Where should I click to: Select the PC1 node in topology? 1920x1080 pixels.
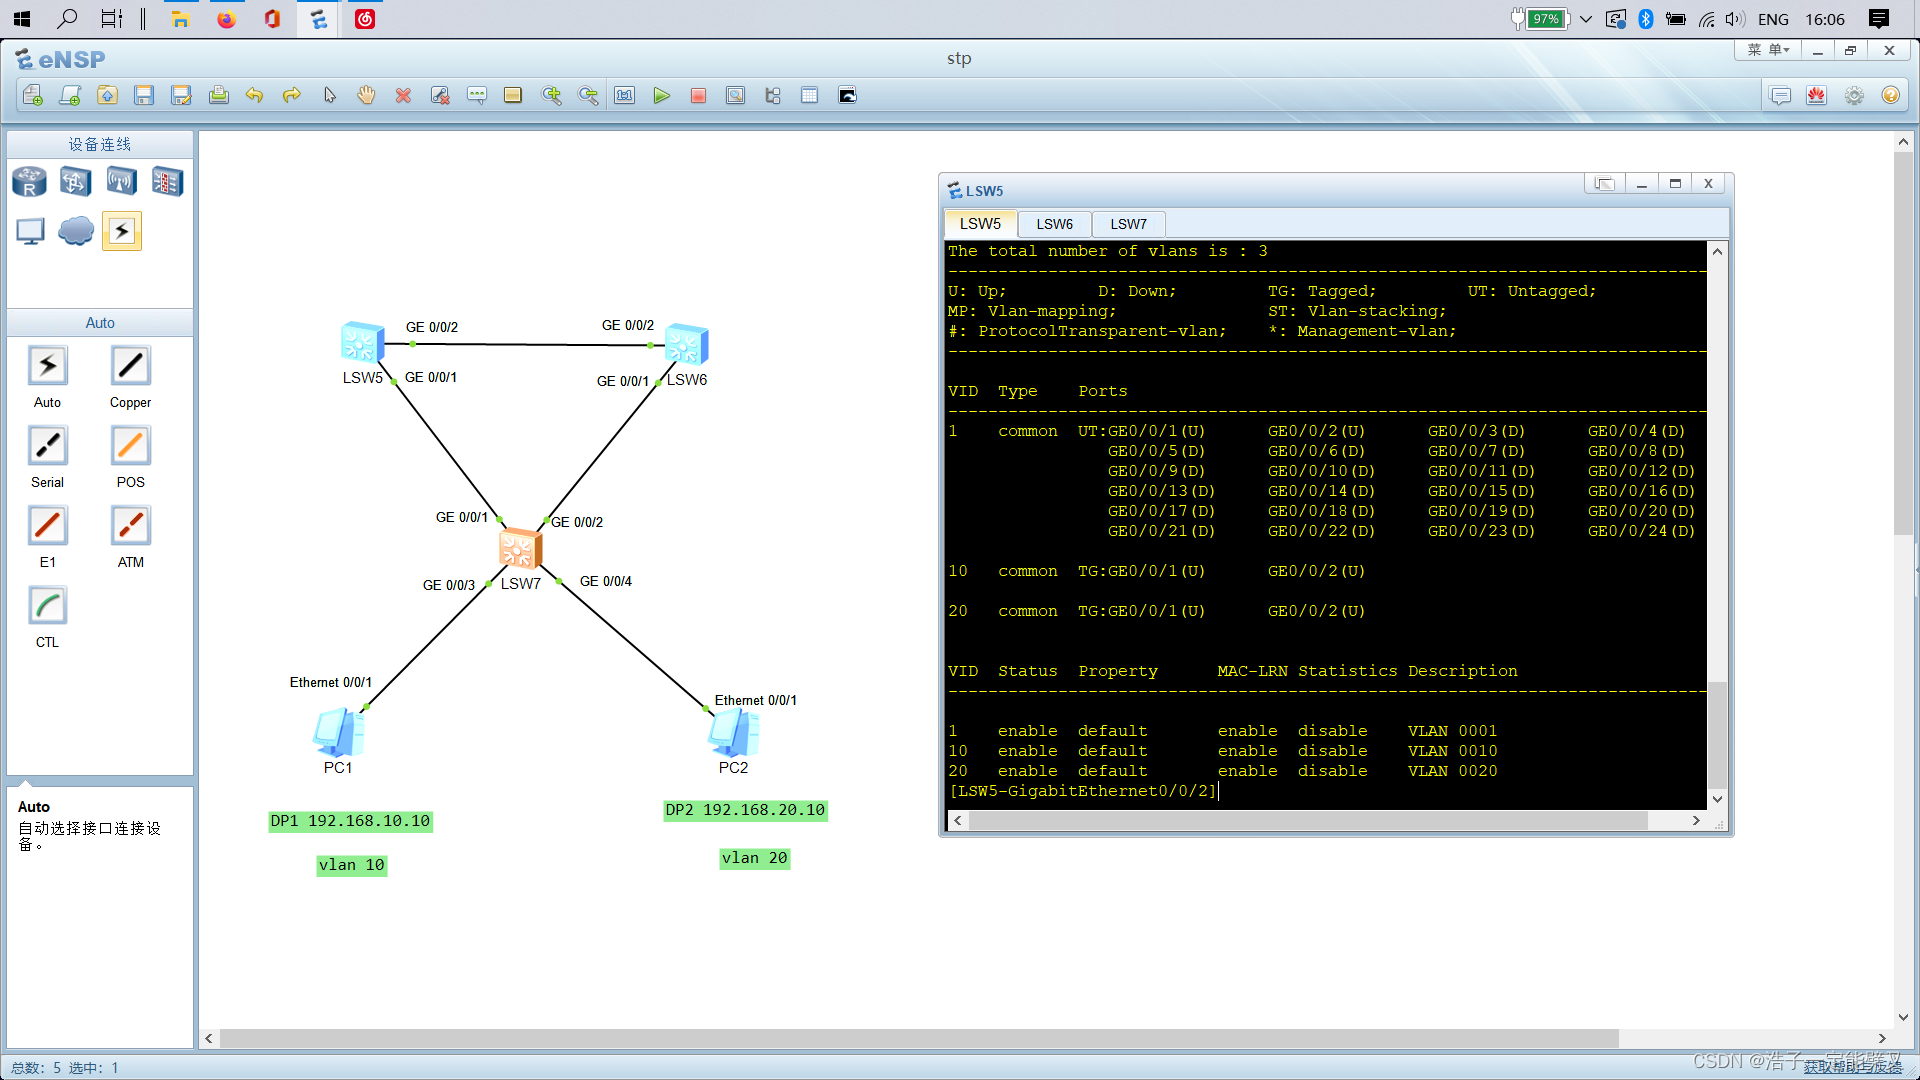click(338, 733)
